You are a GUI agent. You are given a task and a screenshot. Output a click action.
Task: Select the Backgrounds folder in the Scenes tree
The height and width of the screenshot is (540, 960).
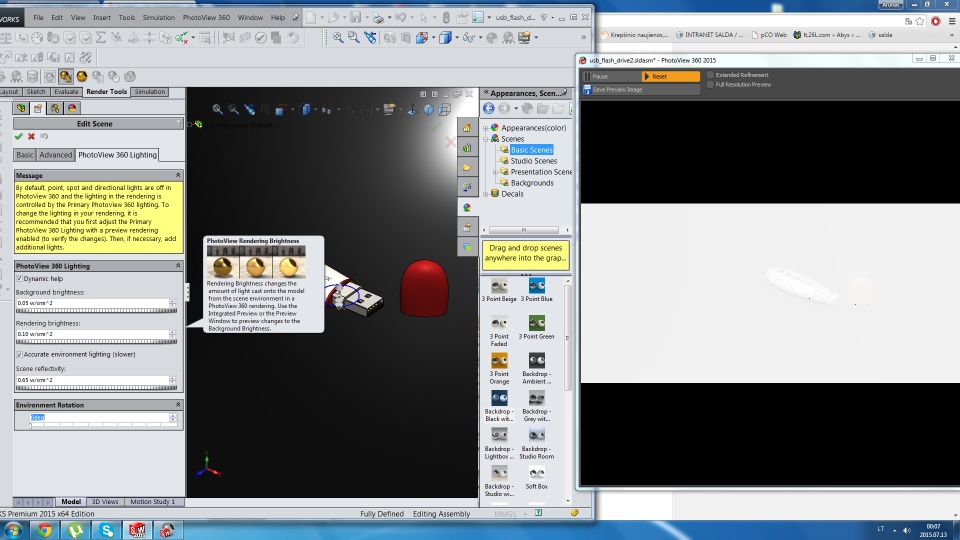point(532,183)
